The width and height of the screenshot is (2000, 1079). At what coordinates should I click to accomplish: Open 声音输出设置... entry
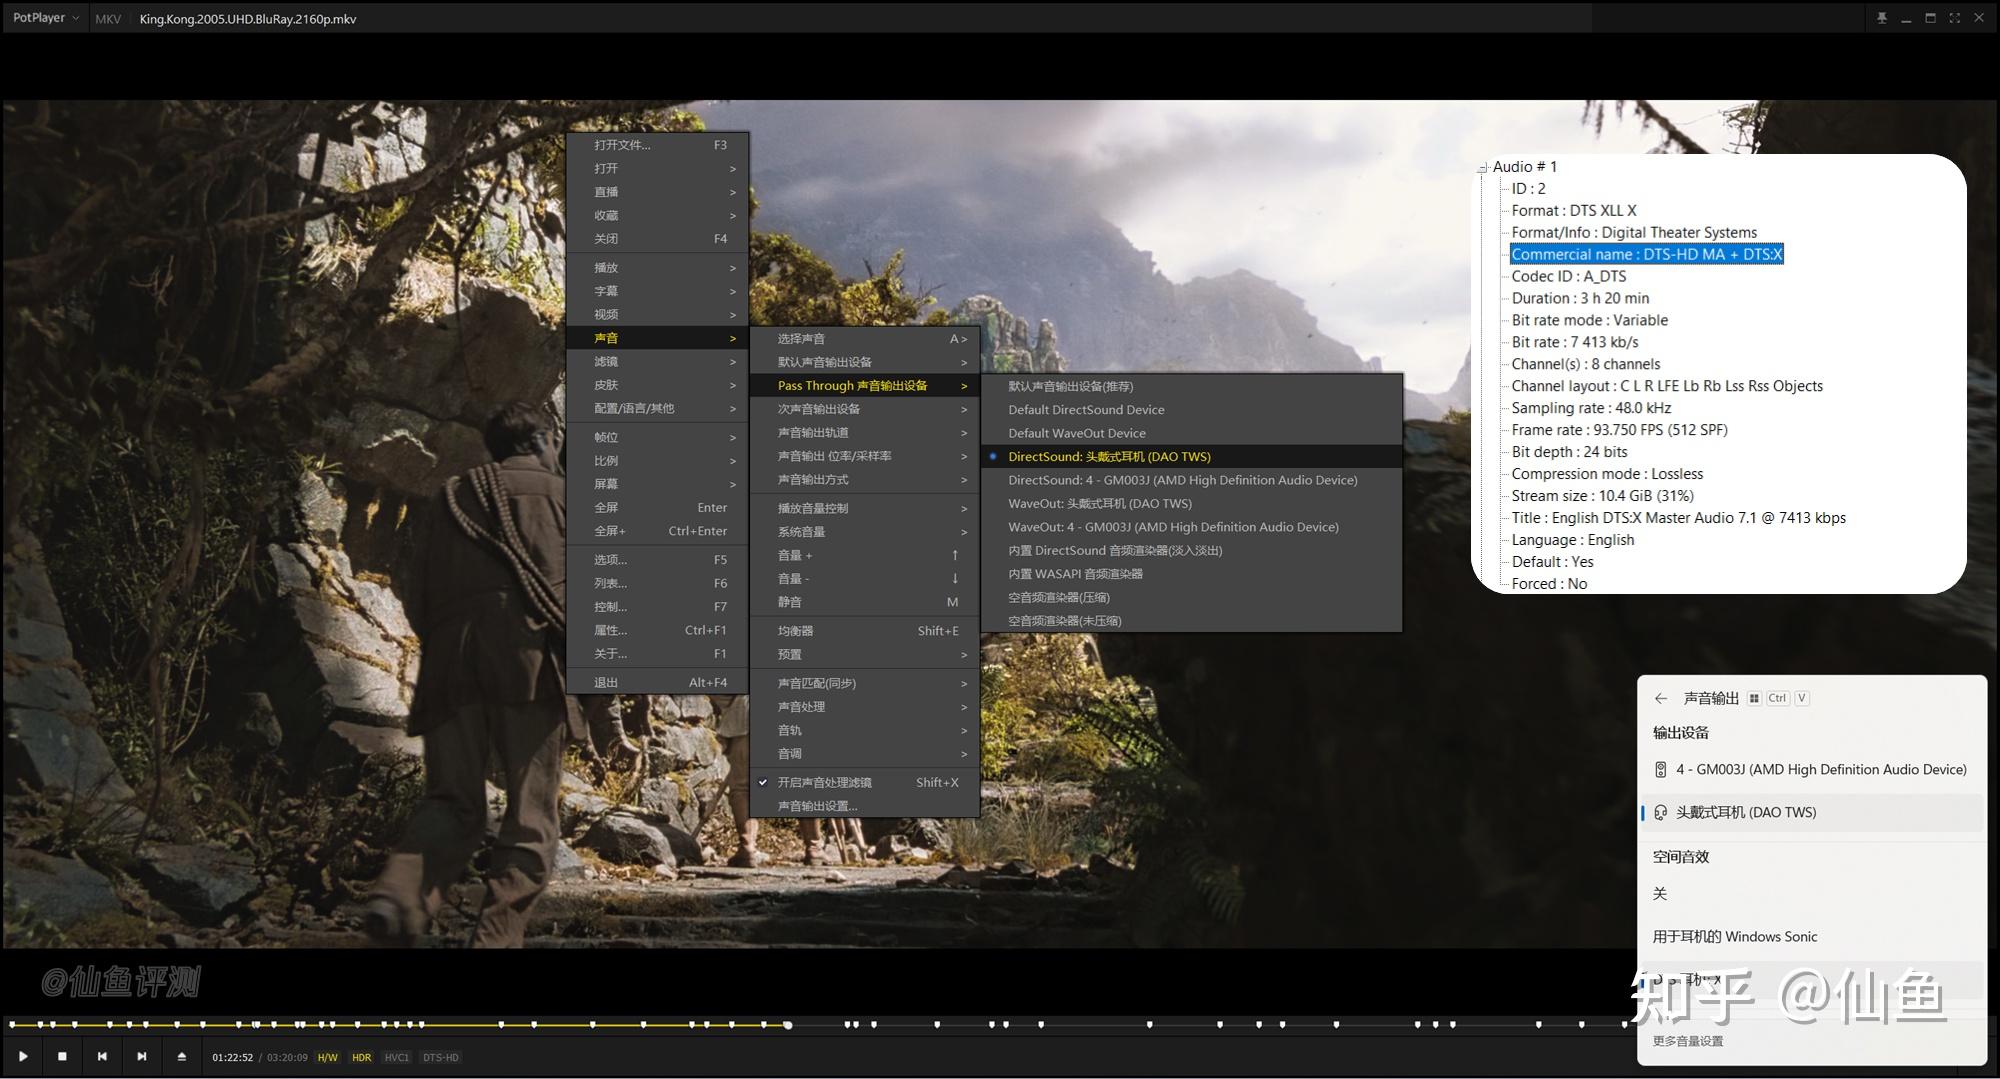pyautogui.click(x=865, y=806)
